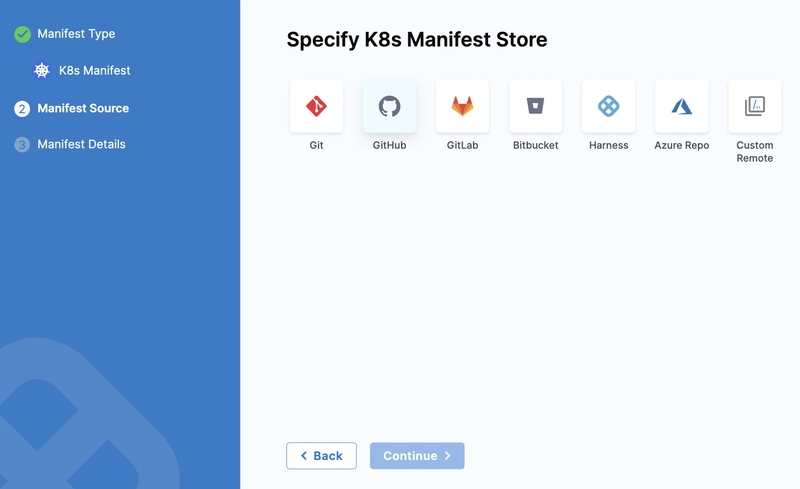Choose the GitHub store icon
The image size is (800, 489).
click(389, 106)
